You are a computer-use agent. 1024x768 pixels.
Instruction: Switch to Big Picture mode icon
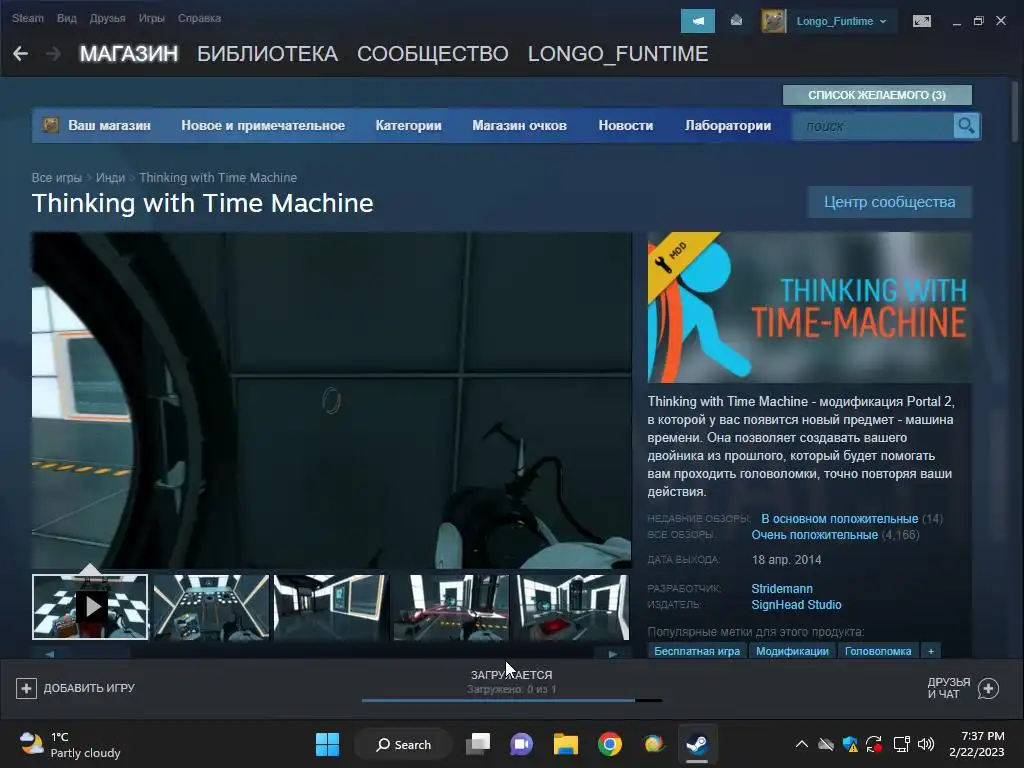[921, 21]
